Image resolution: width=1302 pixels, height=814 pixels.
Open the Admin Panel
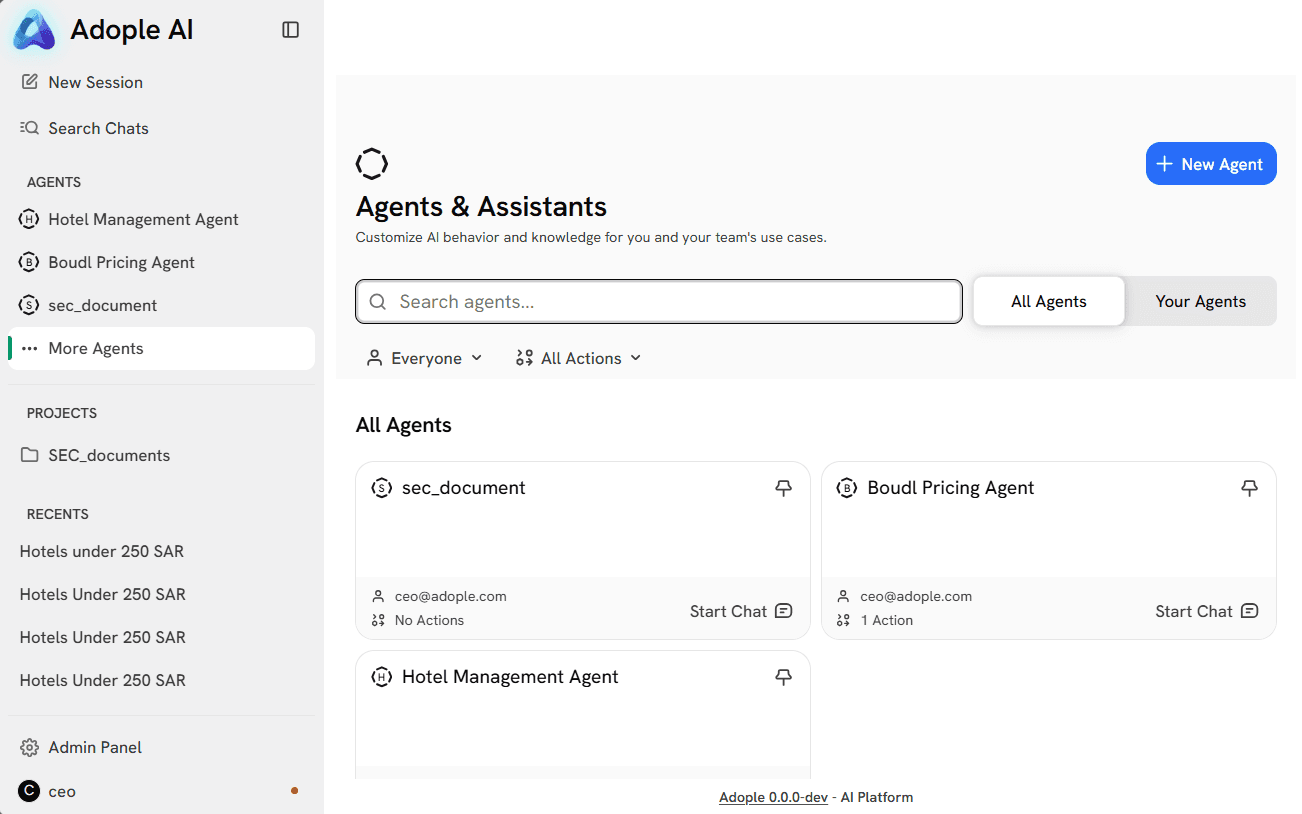[161, 747]
